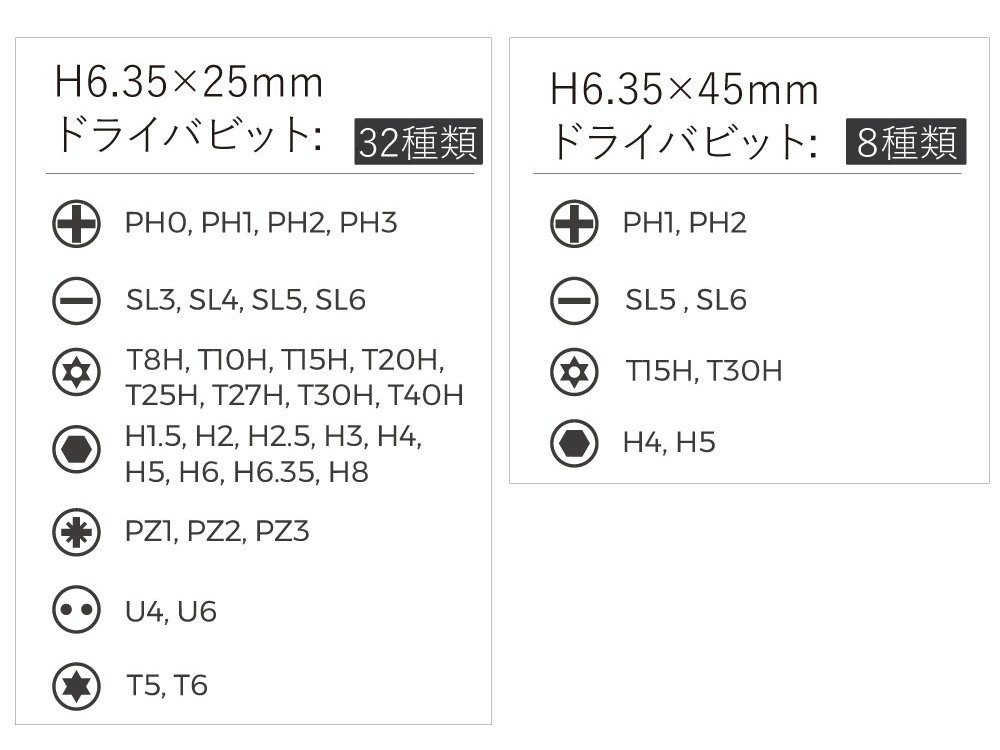
Task: Click the SL3, SL4, SL5, SL6 text
Action: point(246,300)
